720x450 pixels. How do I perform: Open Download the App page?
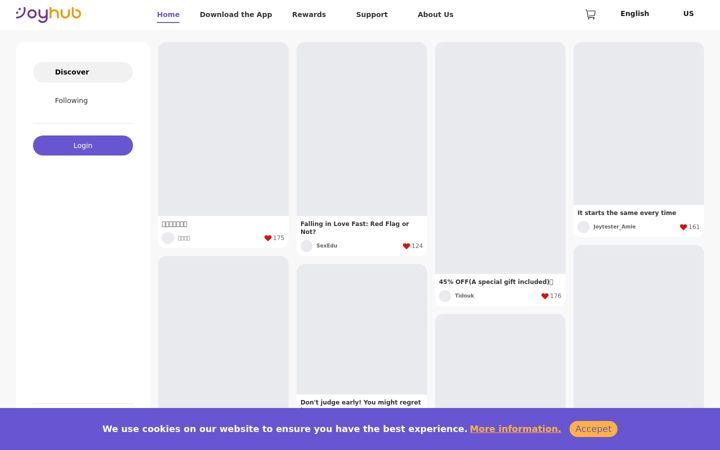[x=236, y=14]
